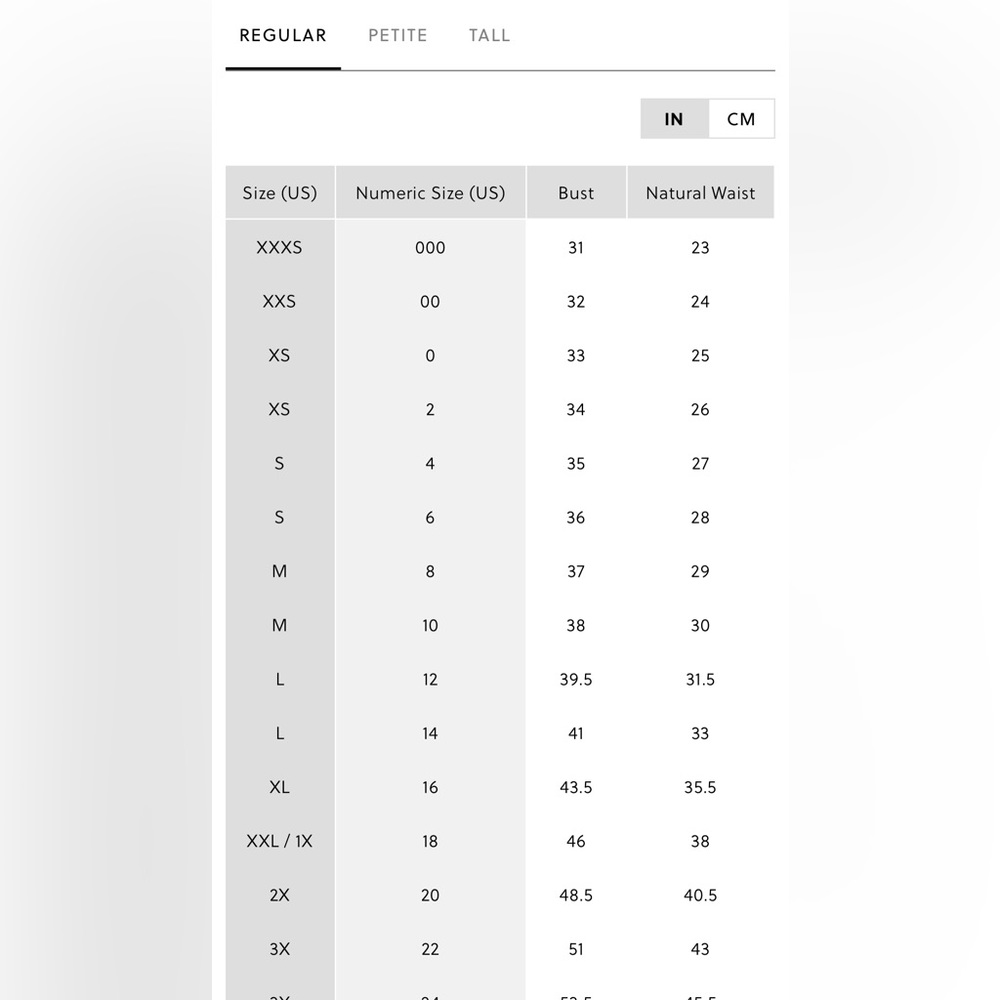Click numeric size 16 cell
The height and width of the screenshot is (1000, 1000).
[430, 788]
